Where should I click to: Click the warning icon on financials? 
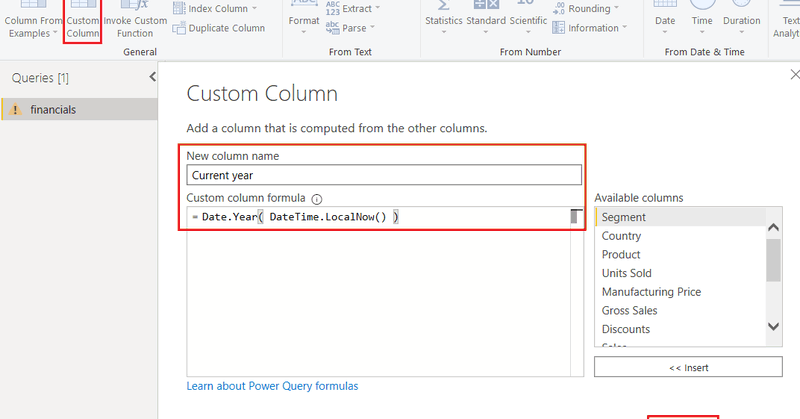[x=16, y=109]
